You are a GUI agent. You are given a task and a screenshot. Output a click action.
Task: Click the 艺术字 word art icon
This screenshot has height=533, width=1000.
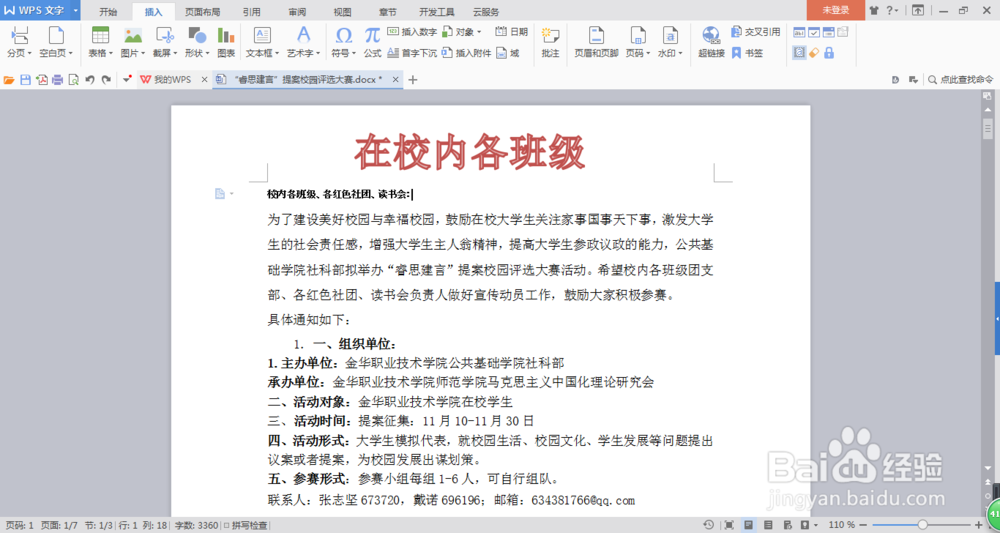pos(304,35)
